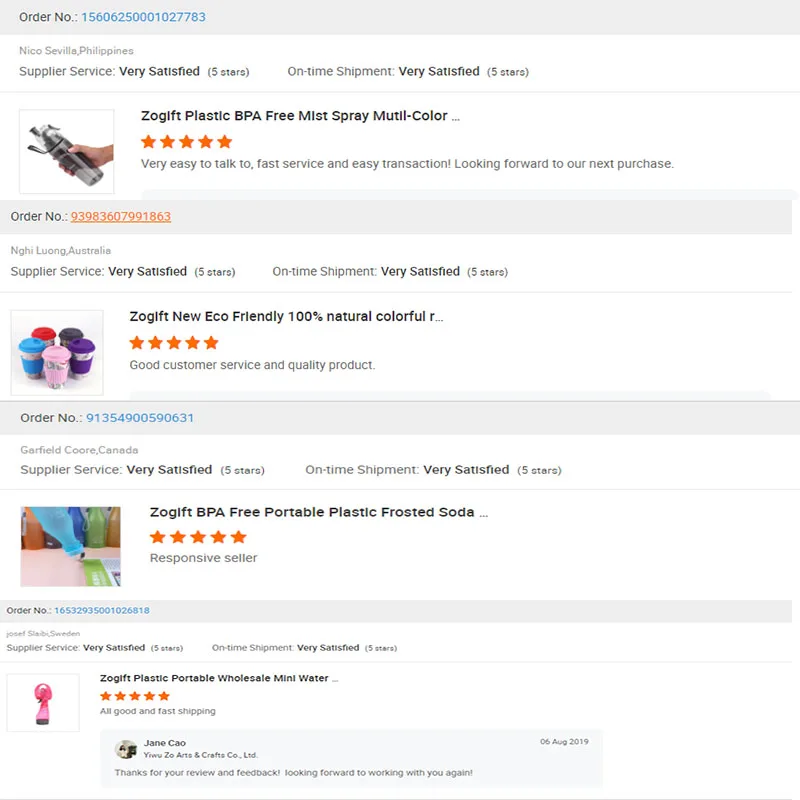This screenshot has height=800, width=800.
Task: Open Zogift Plastic Portable Mini Water title
Action: click(x=219, y=678)
